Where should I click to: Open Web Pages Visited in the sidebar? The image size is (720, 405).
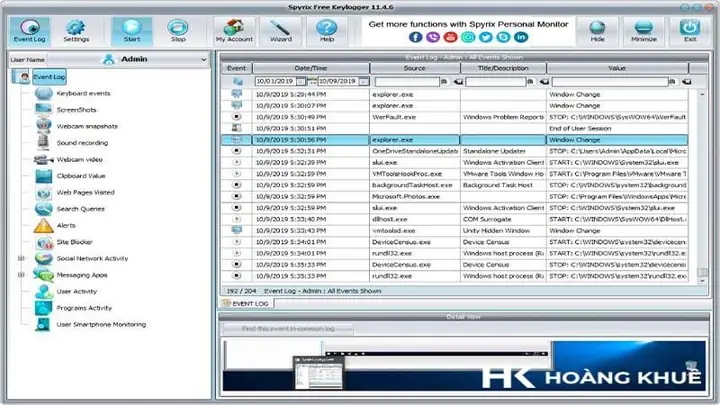[x=85, y=192]
